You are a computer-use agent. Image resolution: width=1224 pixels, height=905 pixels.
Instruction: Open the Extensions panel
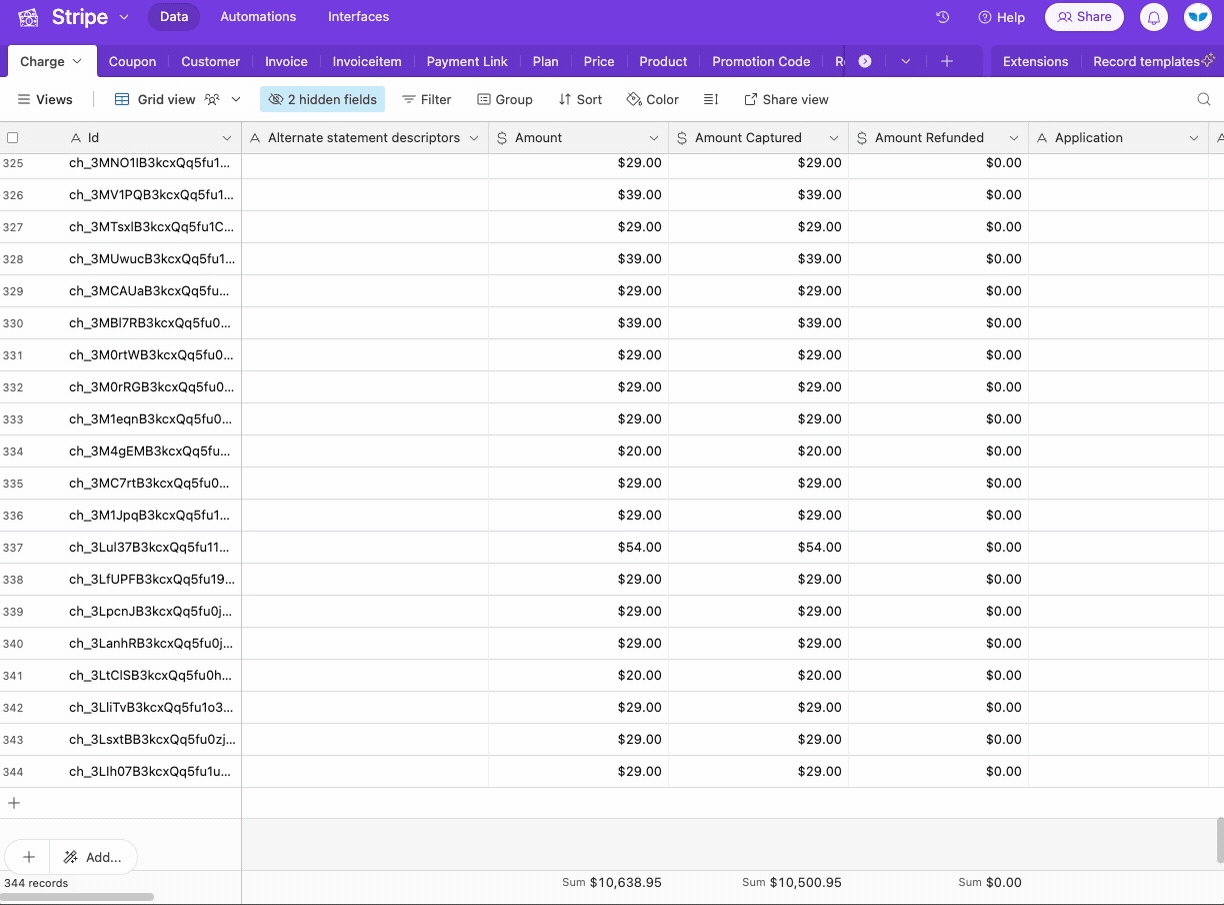point(1035,61)
